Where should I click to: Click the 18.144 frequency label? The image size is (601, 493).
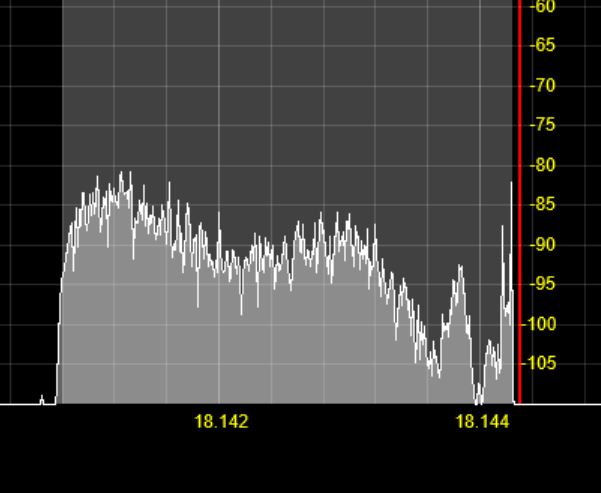coord(482,422)
